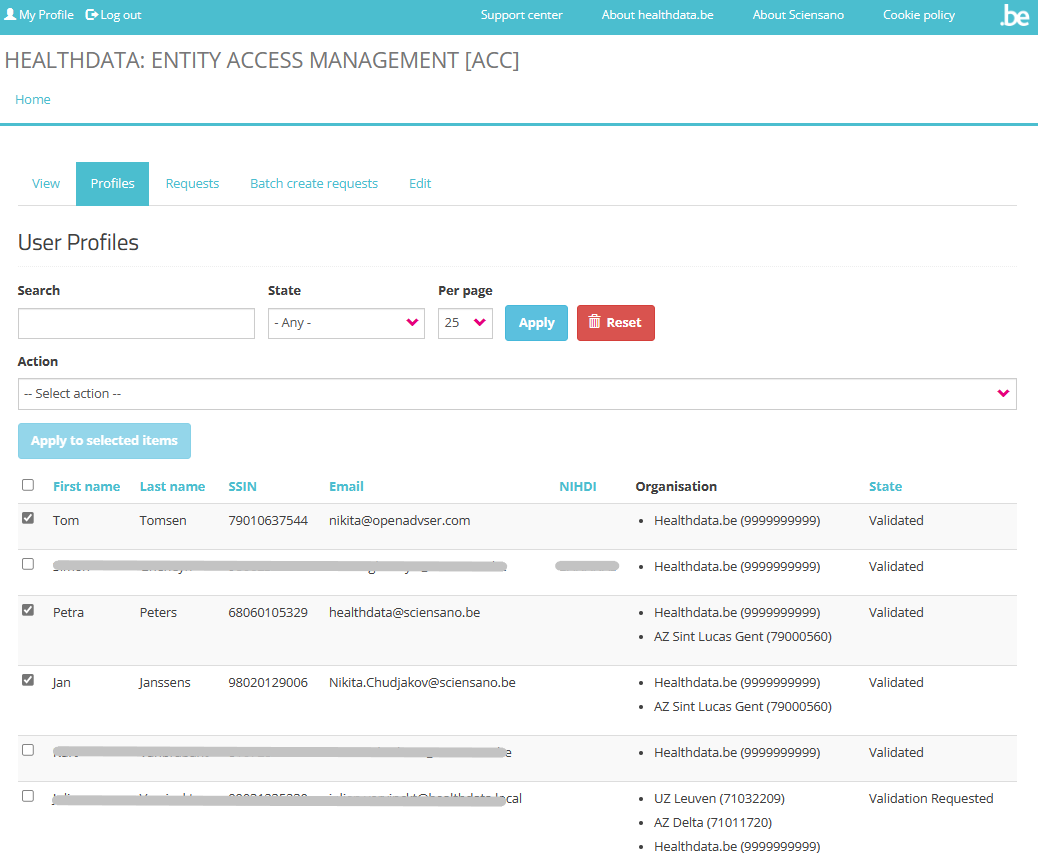Viewport: 1038px width, 865px height.
Task: Toggle the select-all checkbox in table header
Action: point(28,485)
